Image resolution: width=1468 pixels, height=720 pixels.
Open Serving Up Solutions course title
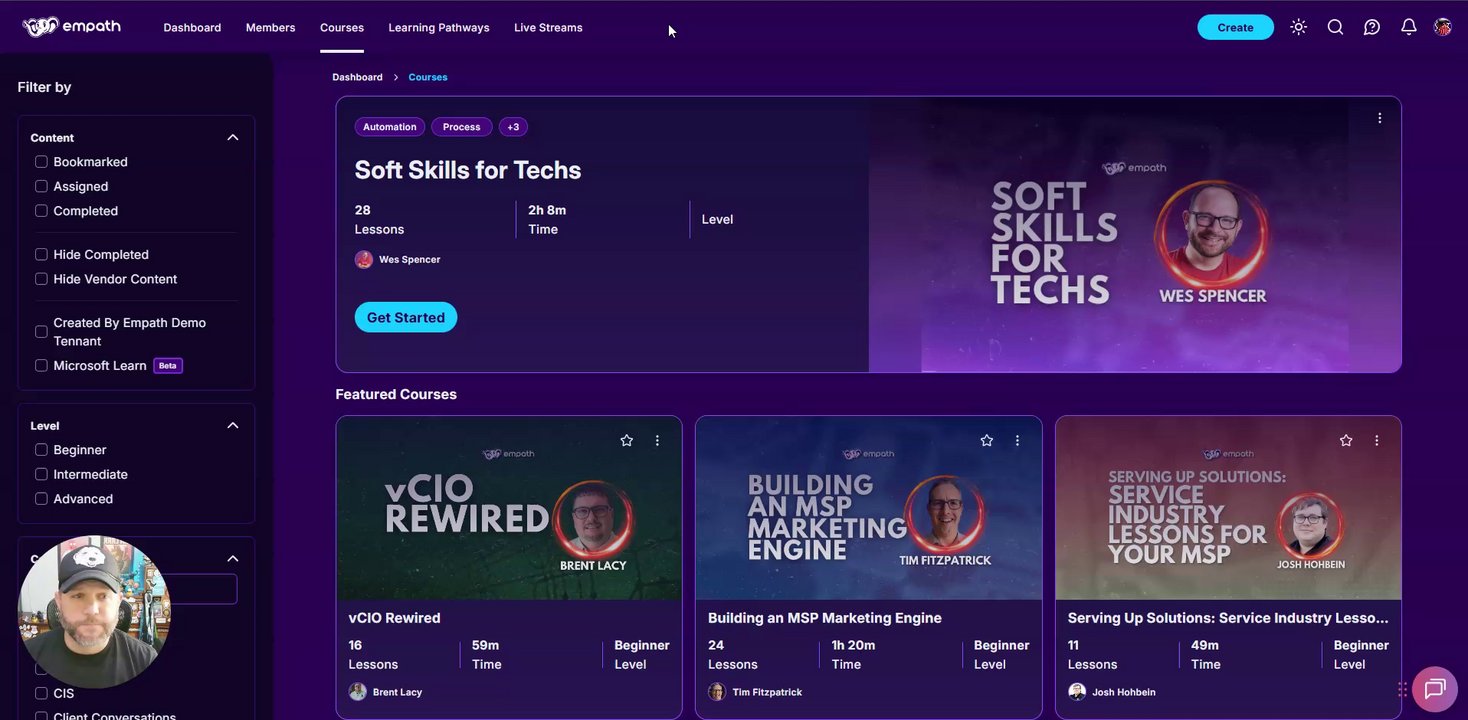point(1228,618)
